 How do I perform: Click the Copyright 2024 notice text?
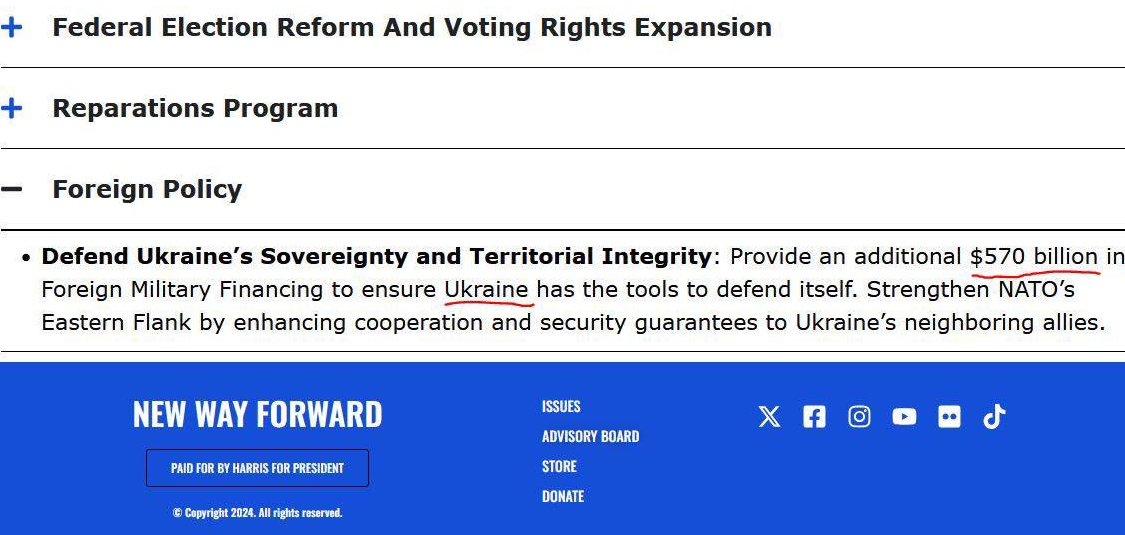(x=257, y=513)
